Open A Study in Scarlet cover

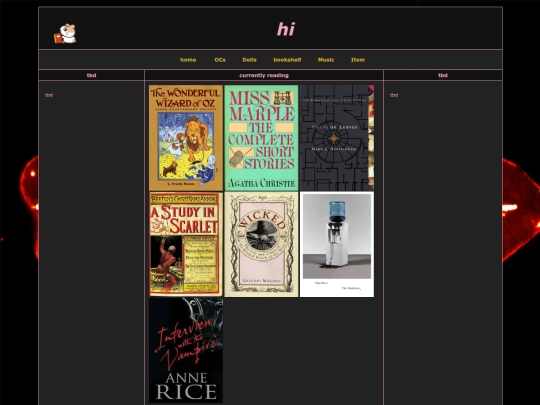pyautogui.click(x=186, y=245)
